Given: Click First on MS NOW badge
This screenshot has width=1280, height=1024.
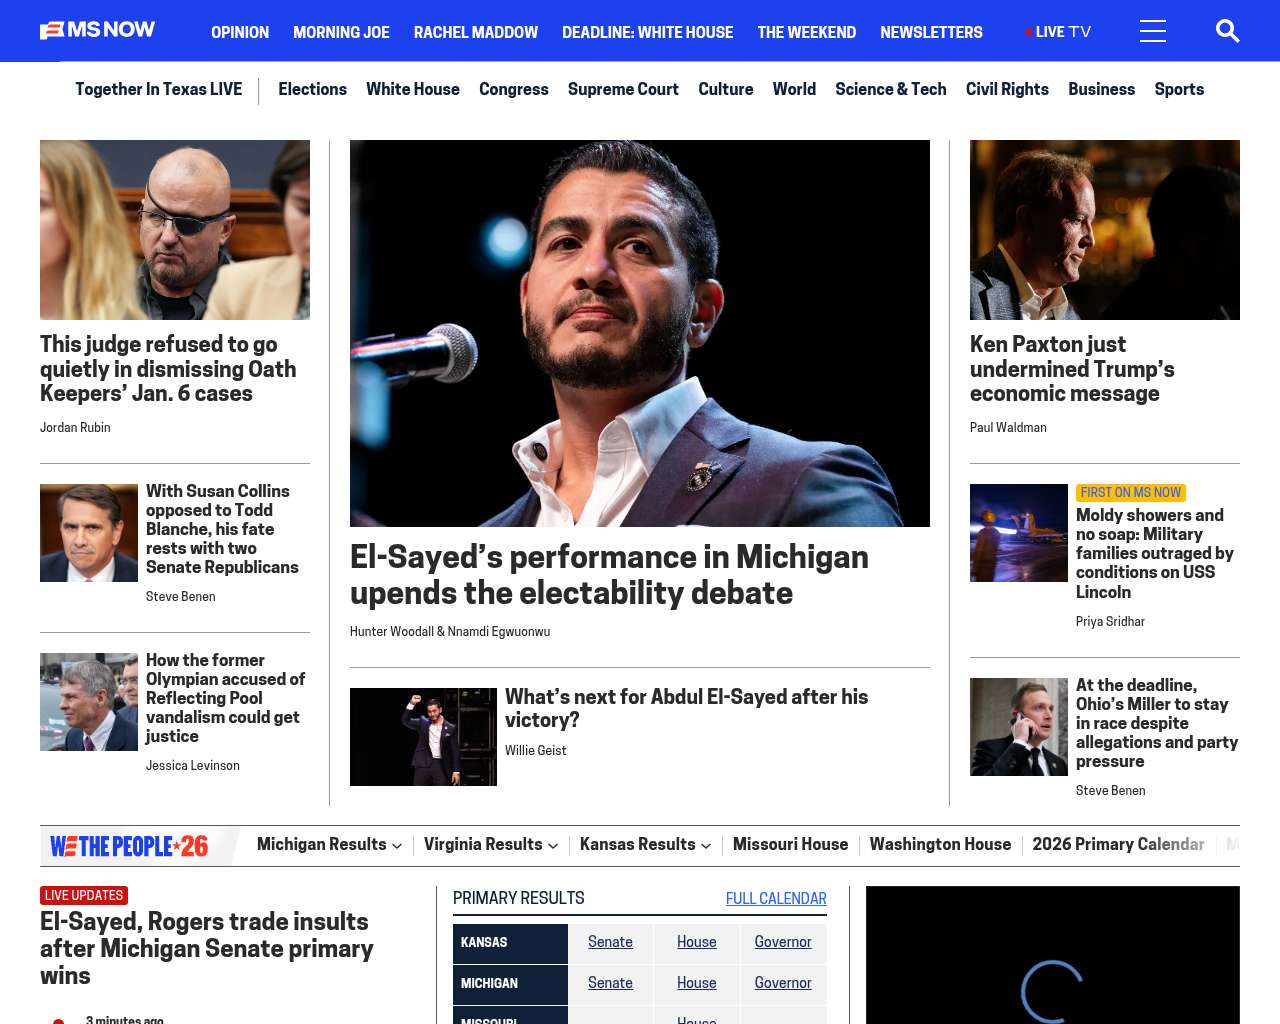Looking at the screenshot, I should pos(1131,493).
